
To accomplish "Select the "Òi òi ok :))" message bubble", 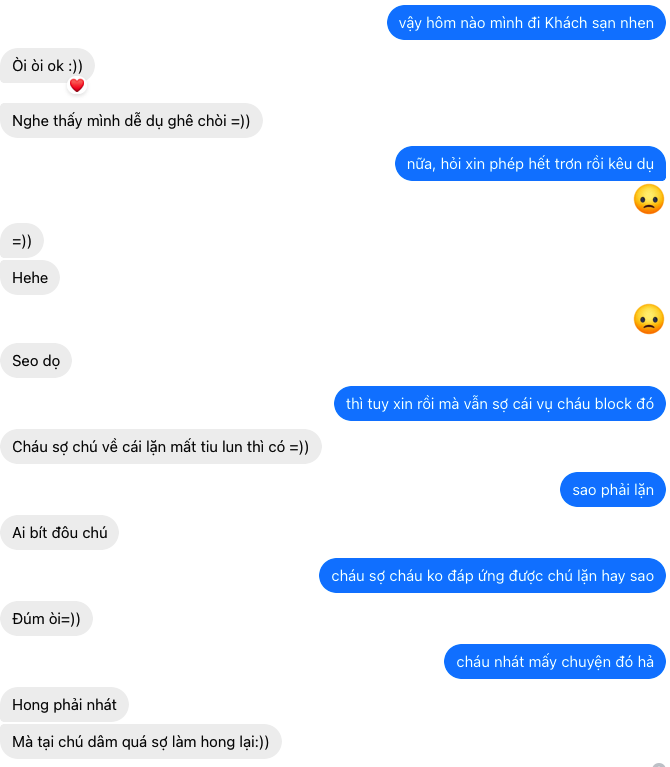I will (47, 66).
